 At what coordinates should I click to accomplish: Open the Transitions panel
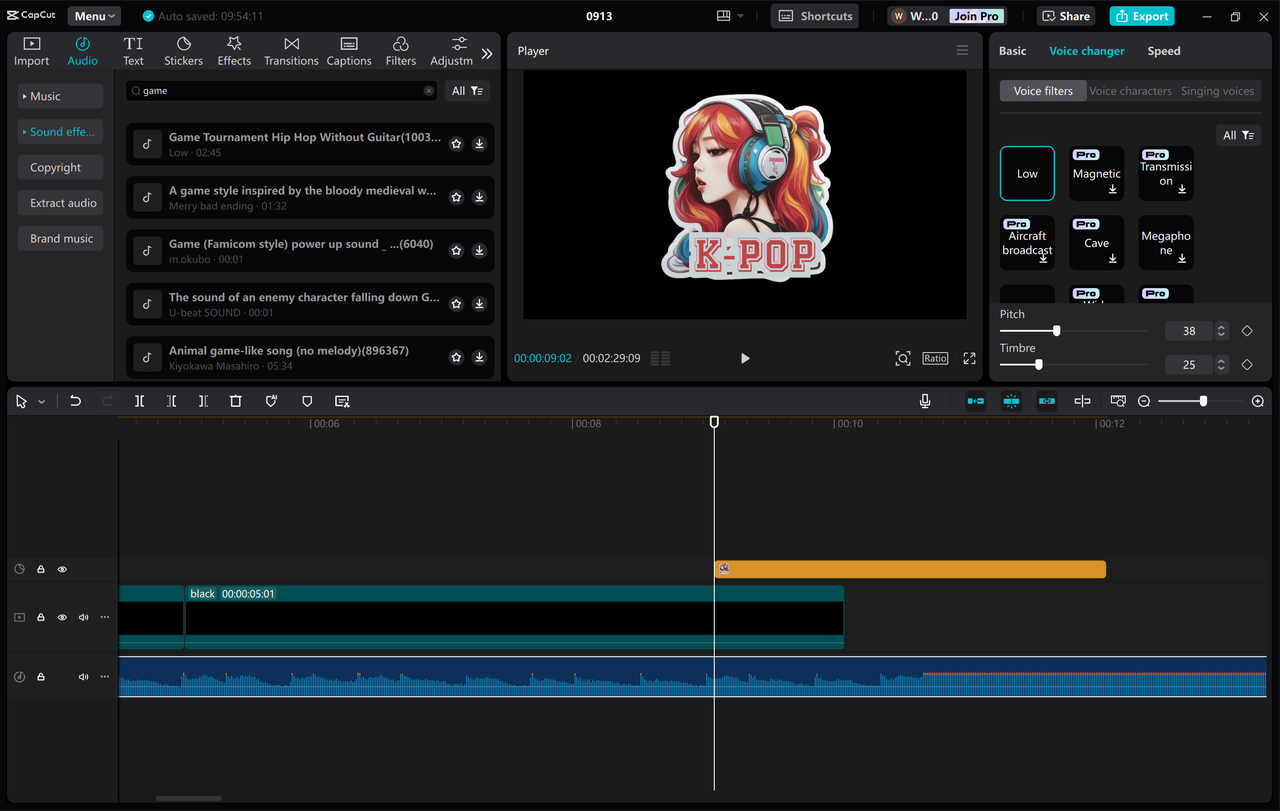click(x=291, y=50)
